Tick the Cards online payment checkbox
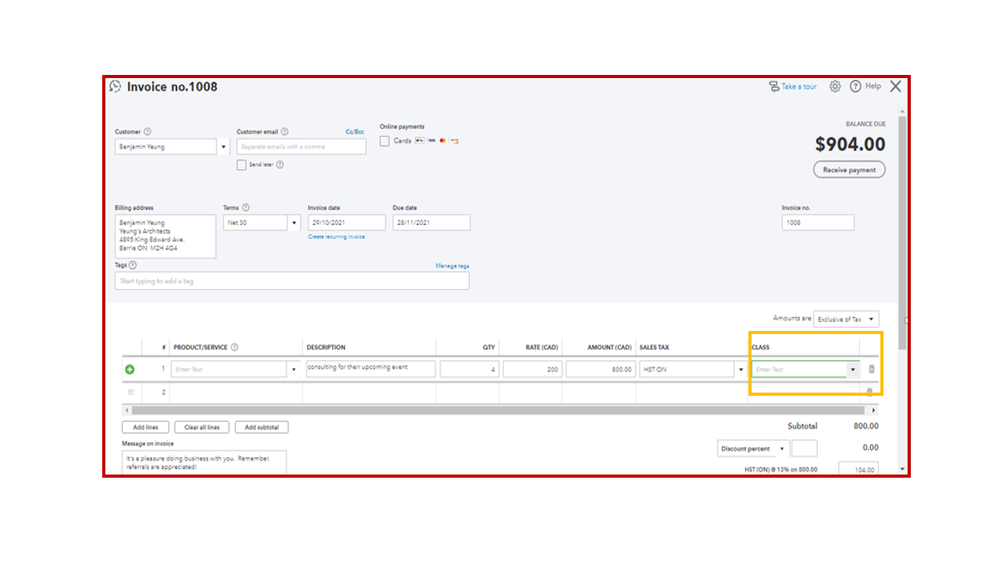Viewport: 999px width, 562px height. click(x=385, y=141)
